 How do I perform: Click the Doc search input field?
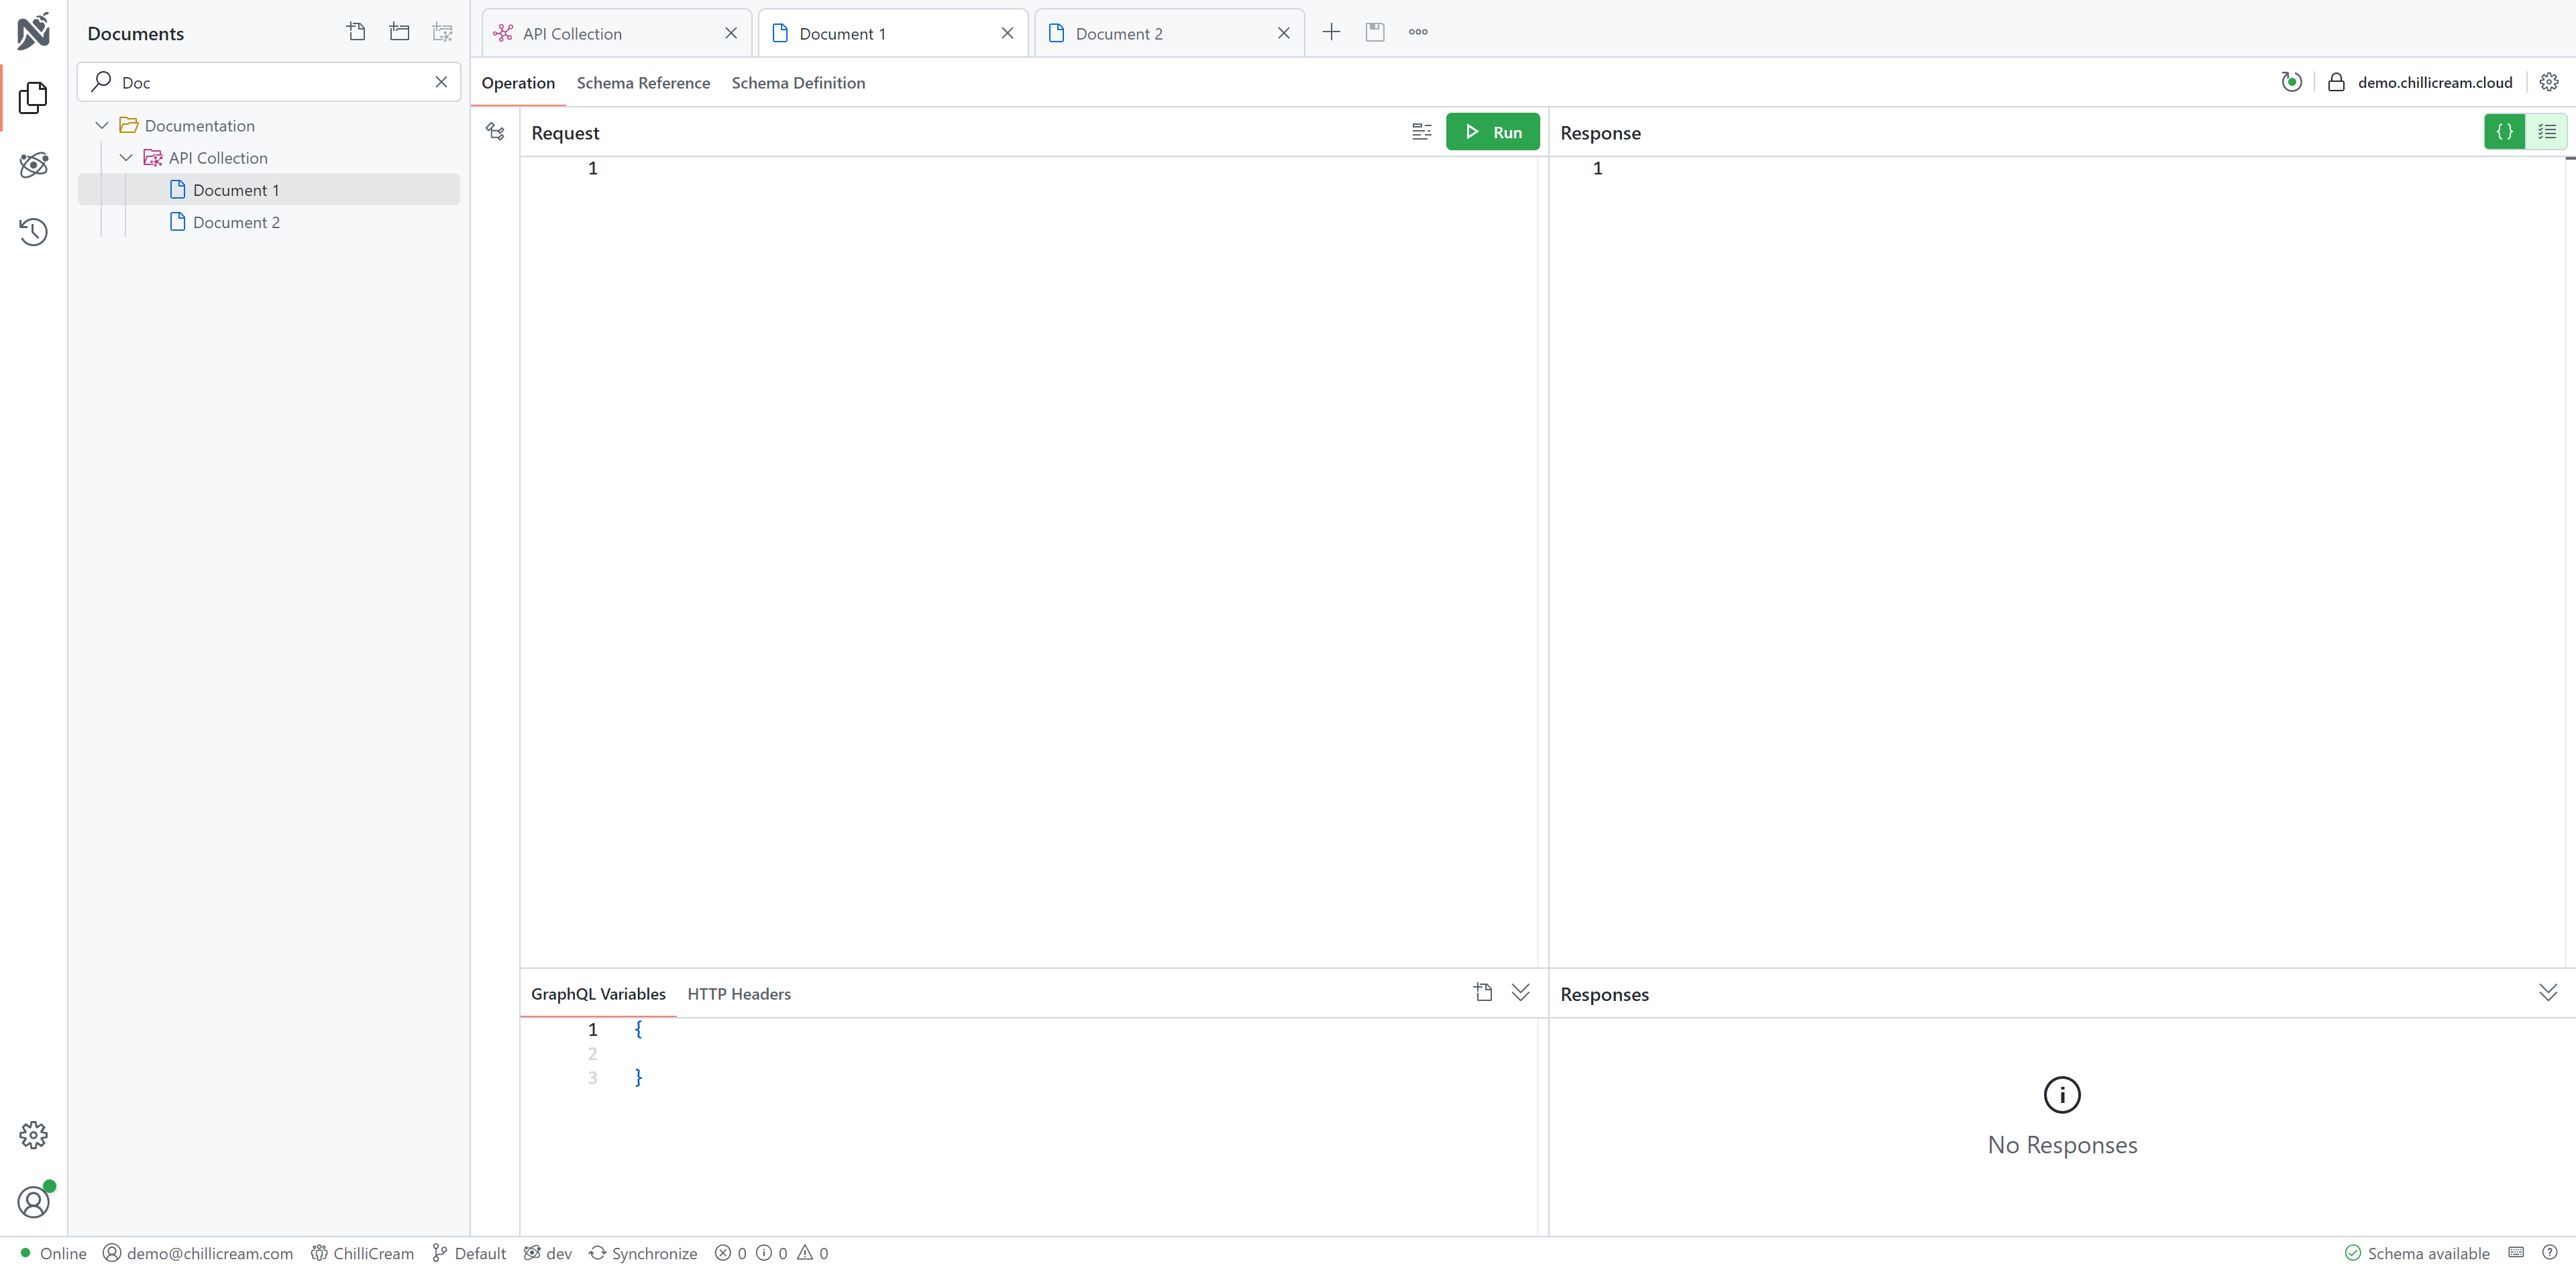(270, 83)
